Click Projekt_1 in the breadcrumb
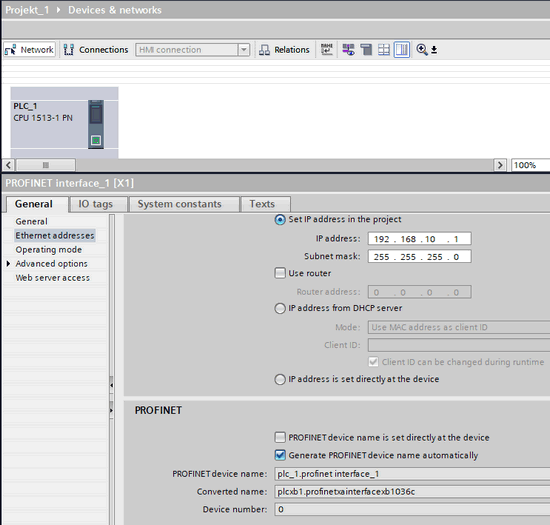Viewport: 550px width, 525px height. pyautogui.click(x=27, y=10)
